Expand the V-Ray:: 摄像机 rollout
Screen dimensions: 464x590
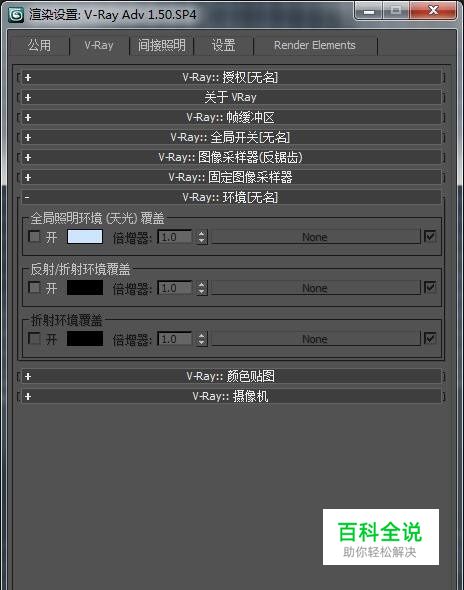click(231, 396)
